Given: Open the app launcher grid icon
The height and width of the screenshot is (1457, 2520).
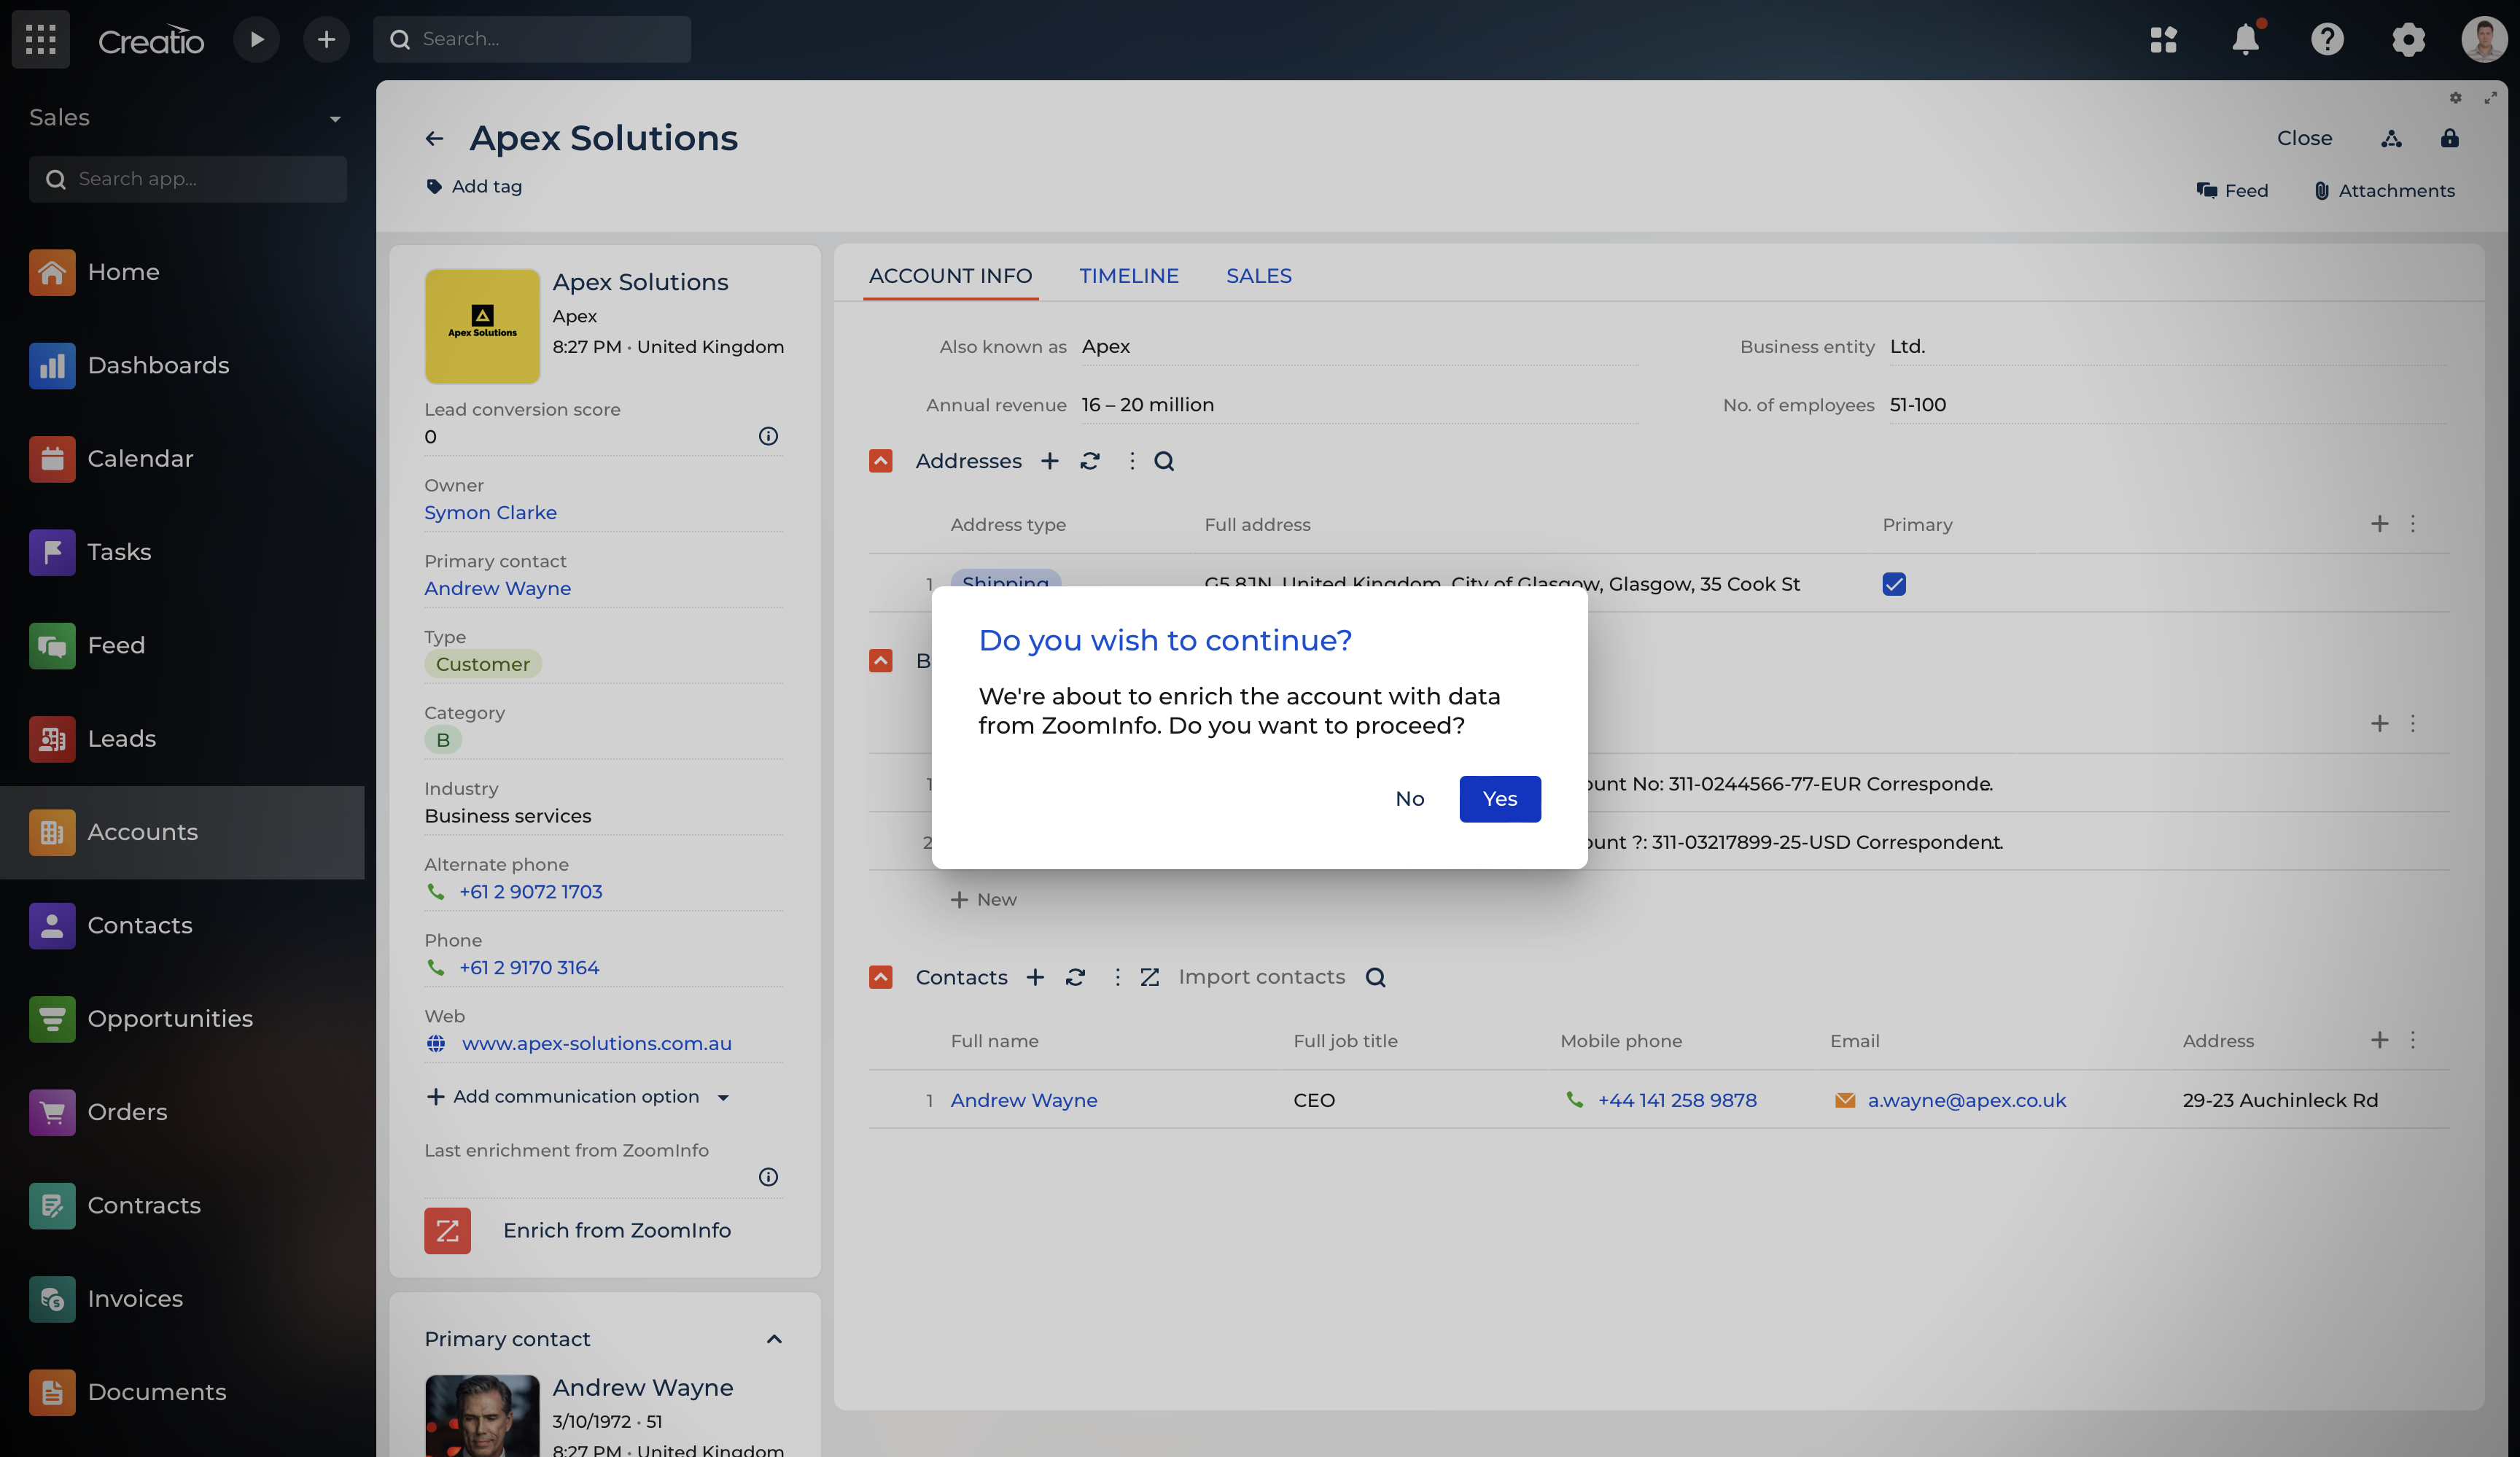Looking at the screenshot, I should tap(41, 39).
